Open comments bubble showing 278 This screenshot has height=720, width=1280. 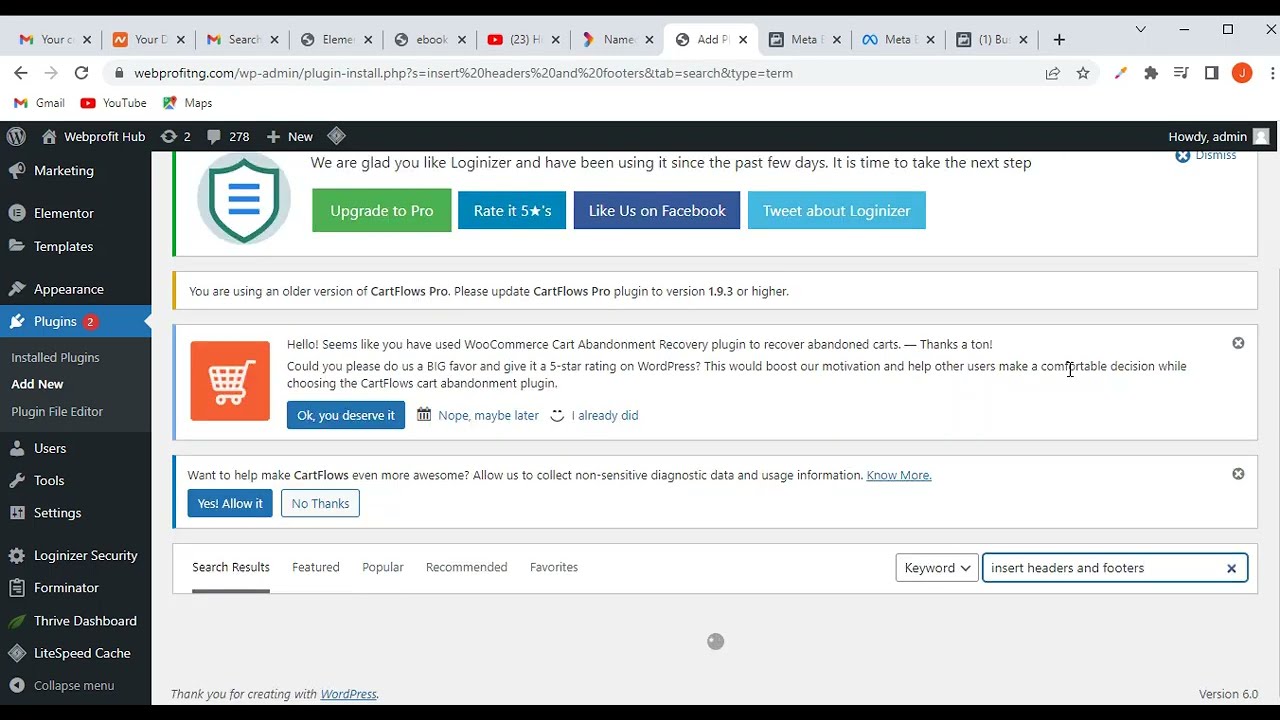point(228,136)
